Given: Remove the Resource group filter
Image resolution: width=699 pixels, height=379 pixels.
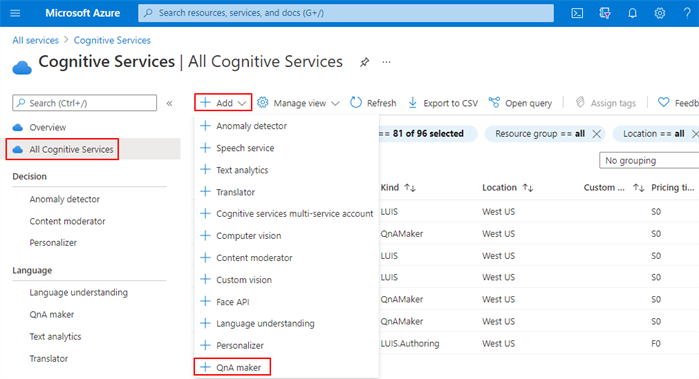Looking at the screenshot, I should (x=596, y=134).
